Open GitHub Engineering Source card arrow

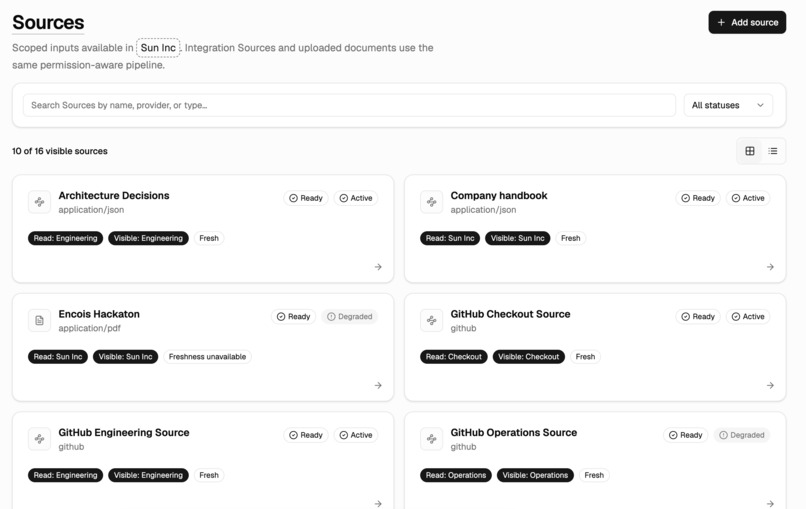coord(378,503)
